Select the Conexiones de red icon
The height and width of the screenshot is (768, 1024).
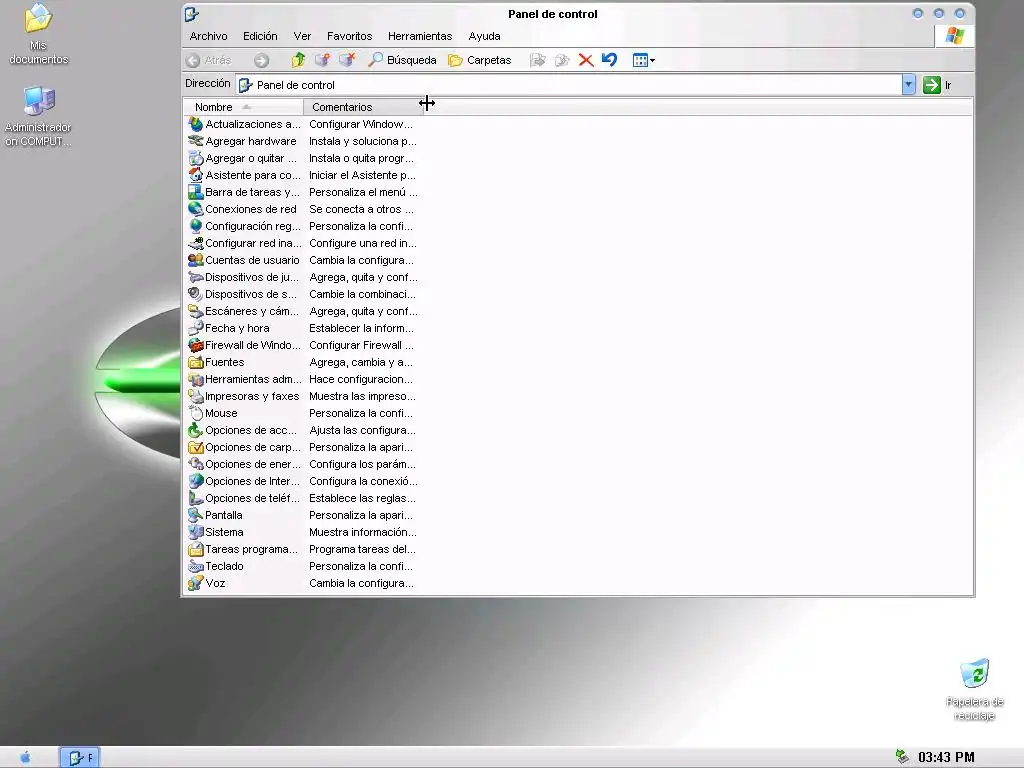click(195, 209)
